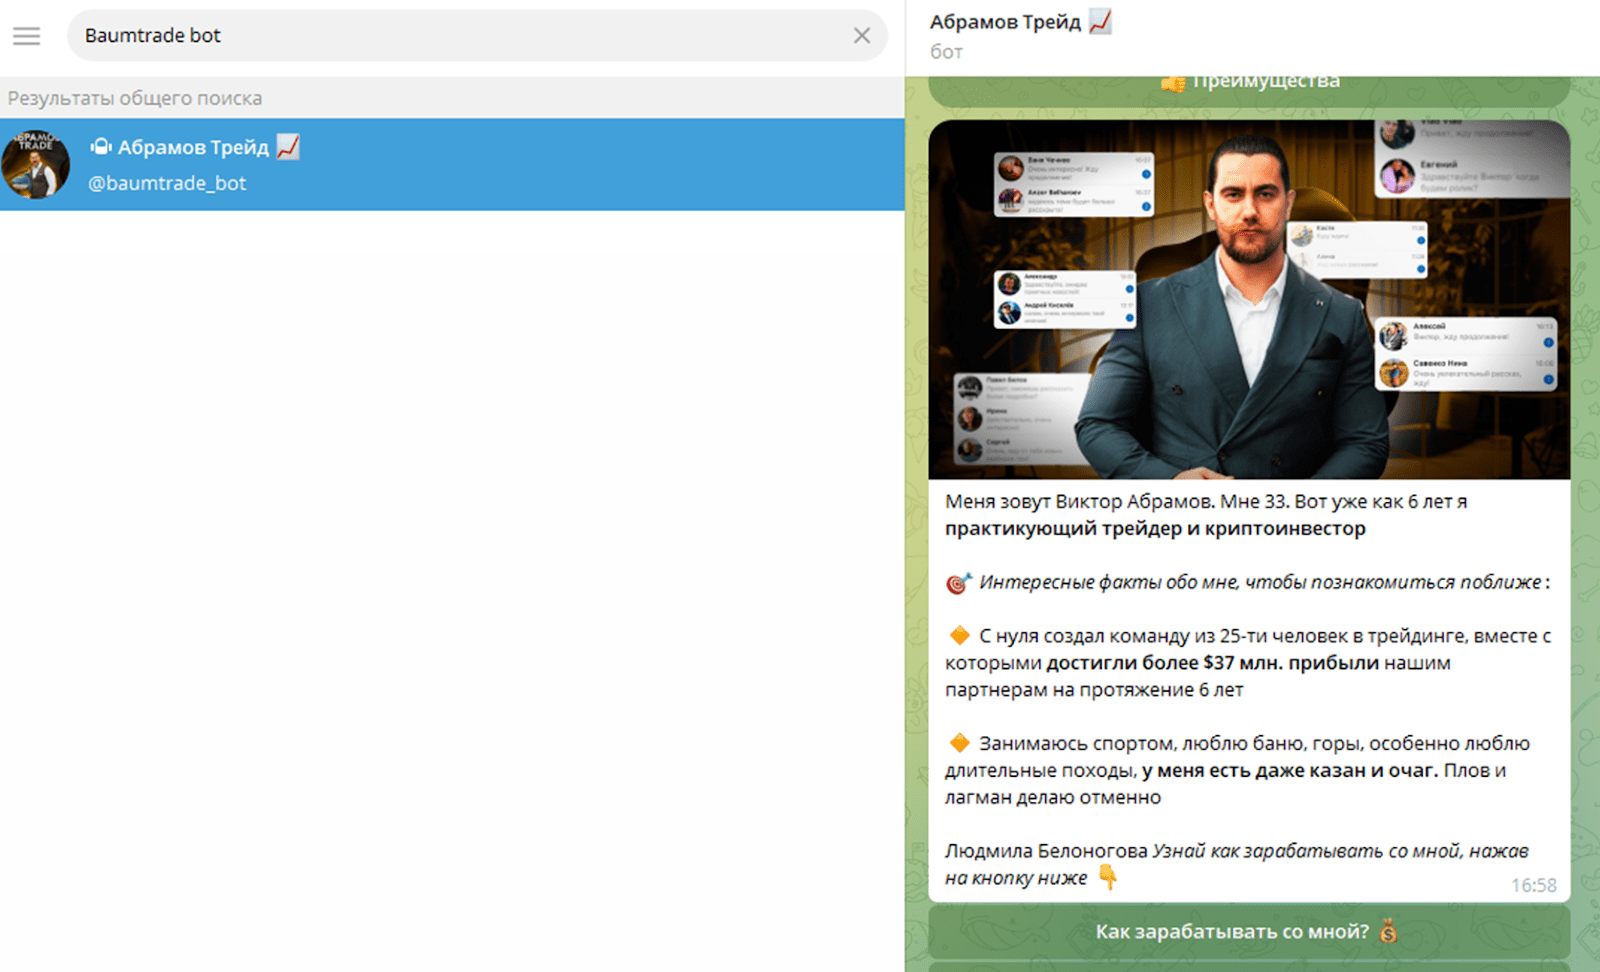Viewport: 1600px width, 972px height.
Task: Click the Абрамов Трейд bot avatar
Action: pos(36,164)
